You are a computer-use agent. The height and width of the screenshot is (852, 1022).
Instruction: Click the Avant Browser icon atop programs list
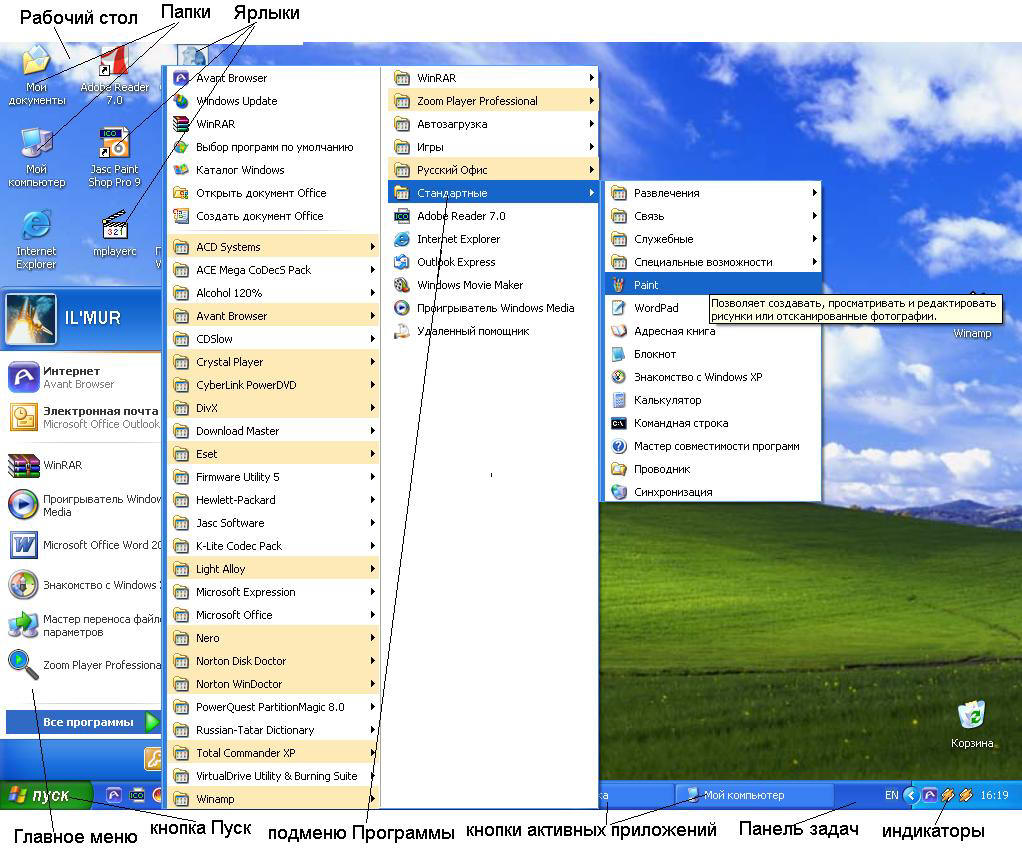[x=181, y=78]
